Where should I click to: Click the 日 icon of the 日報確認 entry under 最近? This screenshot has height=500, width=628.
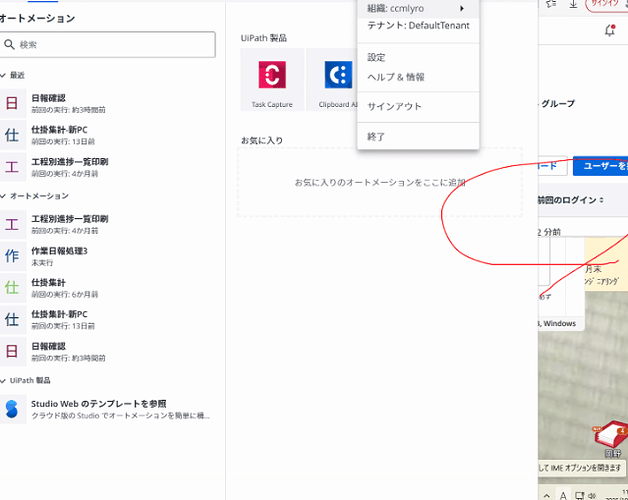tap(12, 103)
